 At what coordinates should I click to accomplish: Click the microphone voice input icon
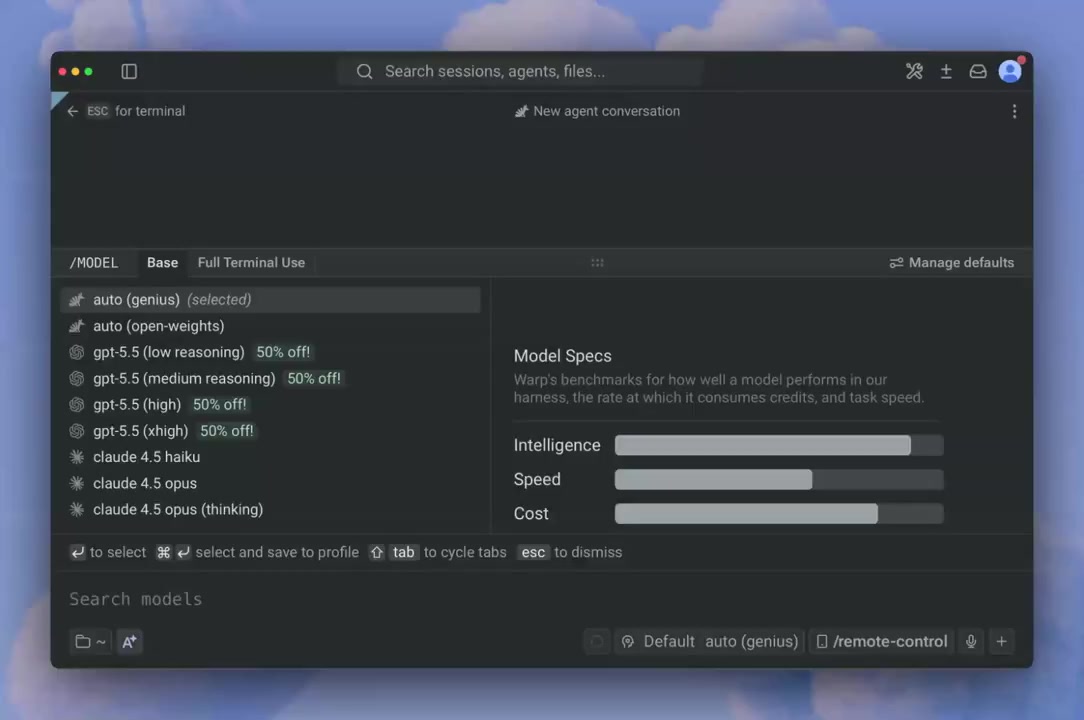tap(971, 641)
